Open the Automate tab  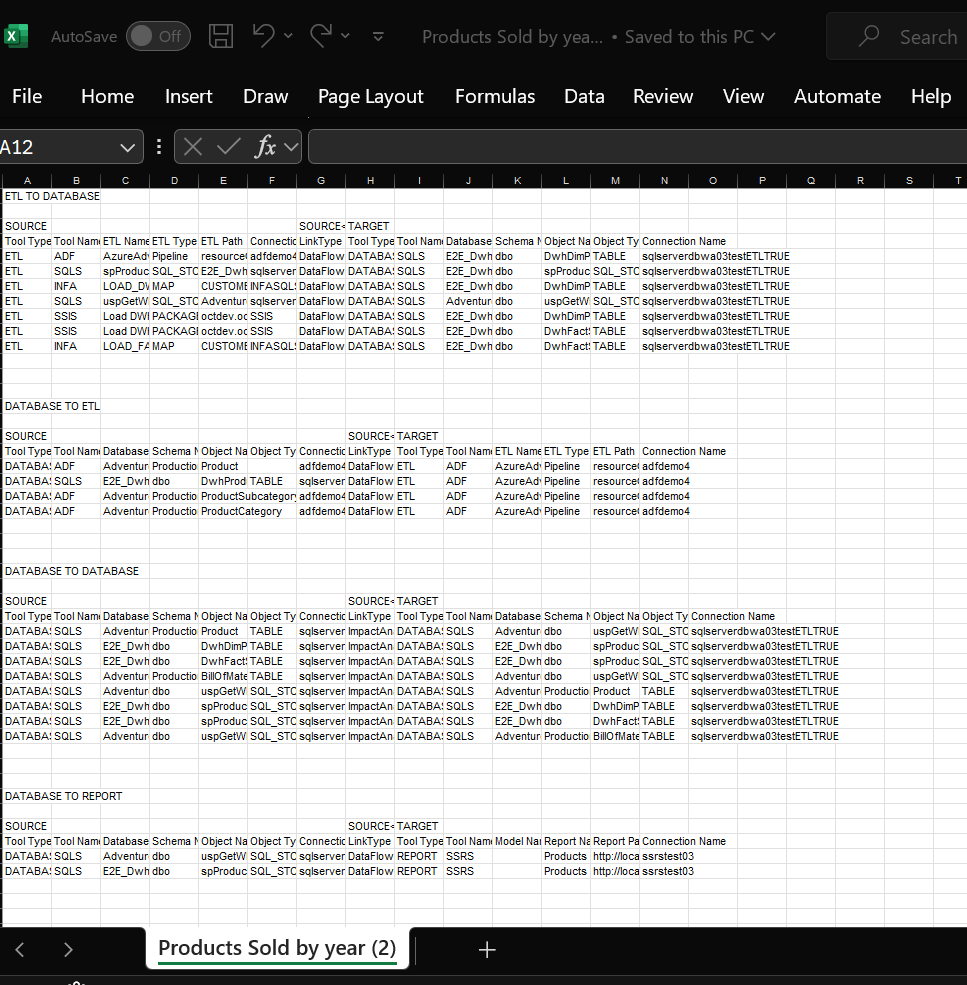837,96
